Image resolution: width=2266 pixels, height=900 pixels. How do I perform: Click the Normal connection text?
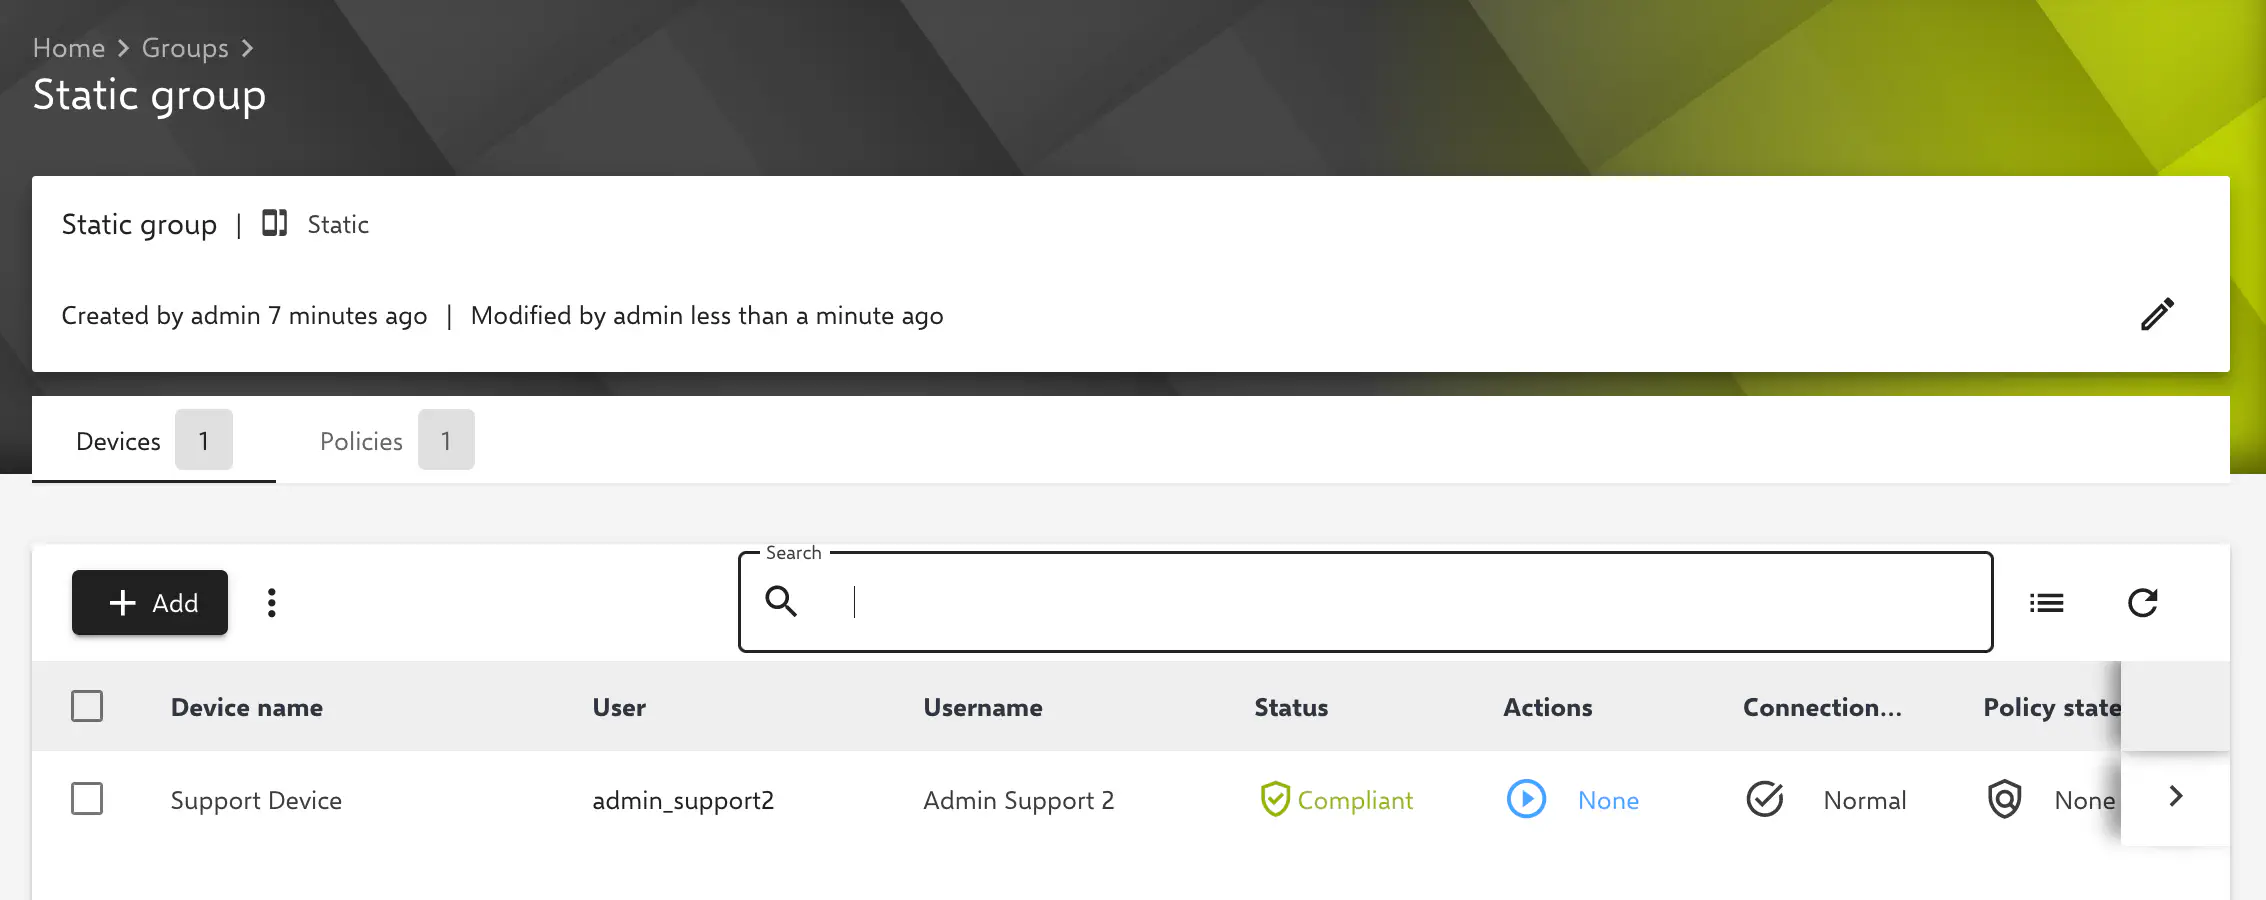tap(1865, 800)
